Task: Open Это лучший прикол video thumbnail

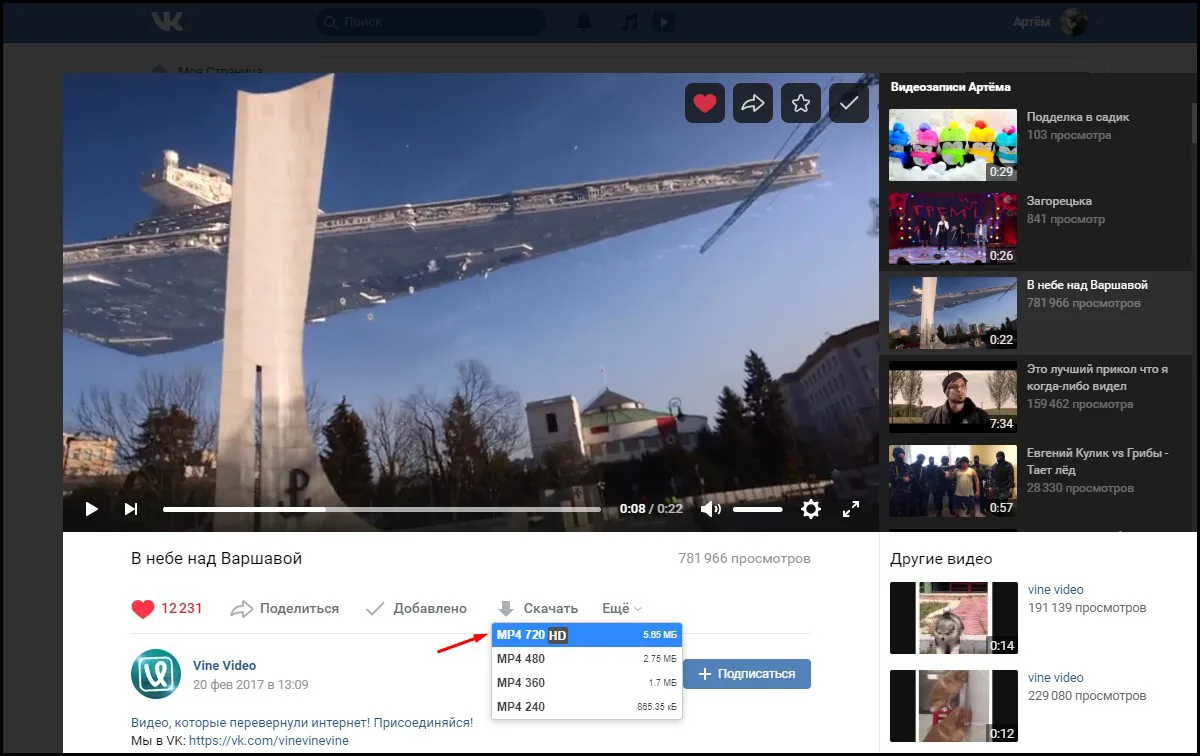Action: pyautogui.click(x=953, y=397)
